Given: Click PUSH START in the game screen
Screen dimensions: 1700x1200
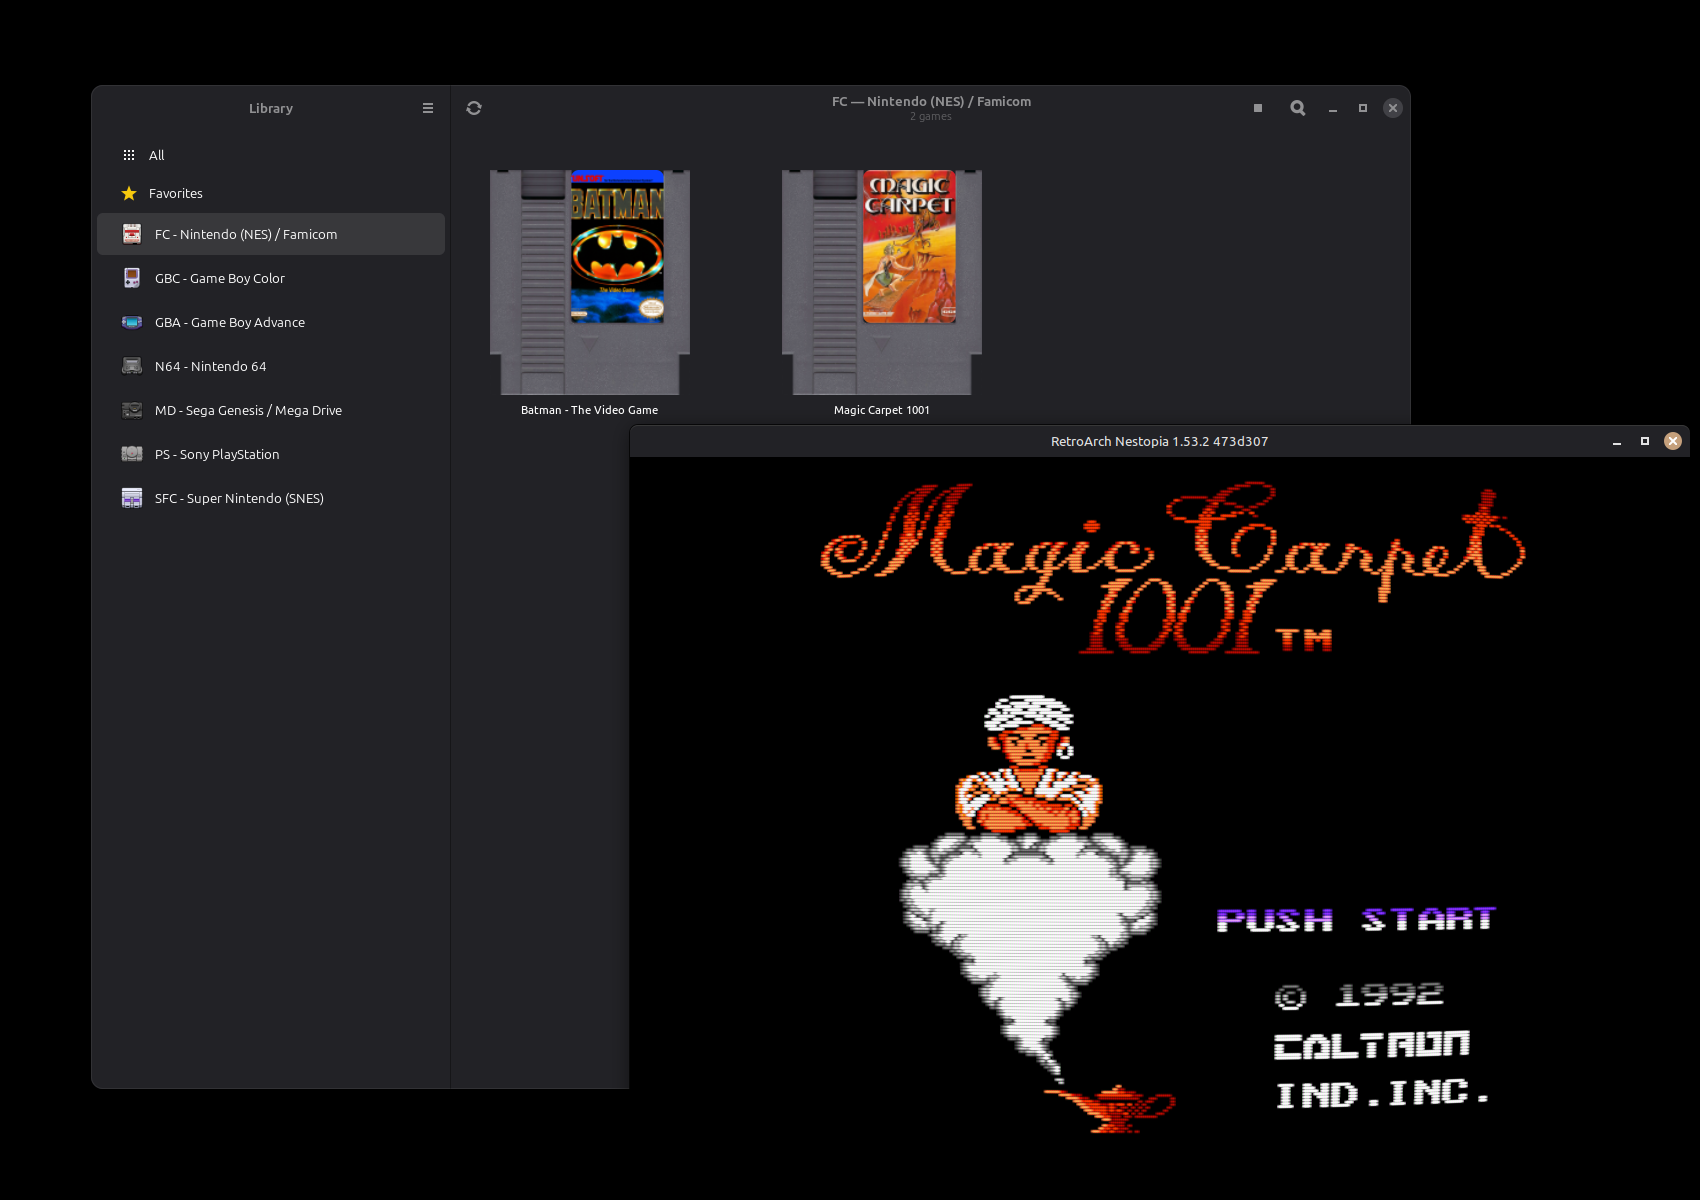Looking at the screenshot, I should tap(1356, 919).
